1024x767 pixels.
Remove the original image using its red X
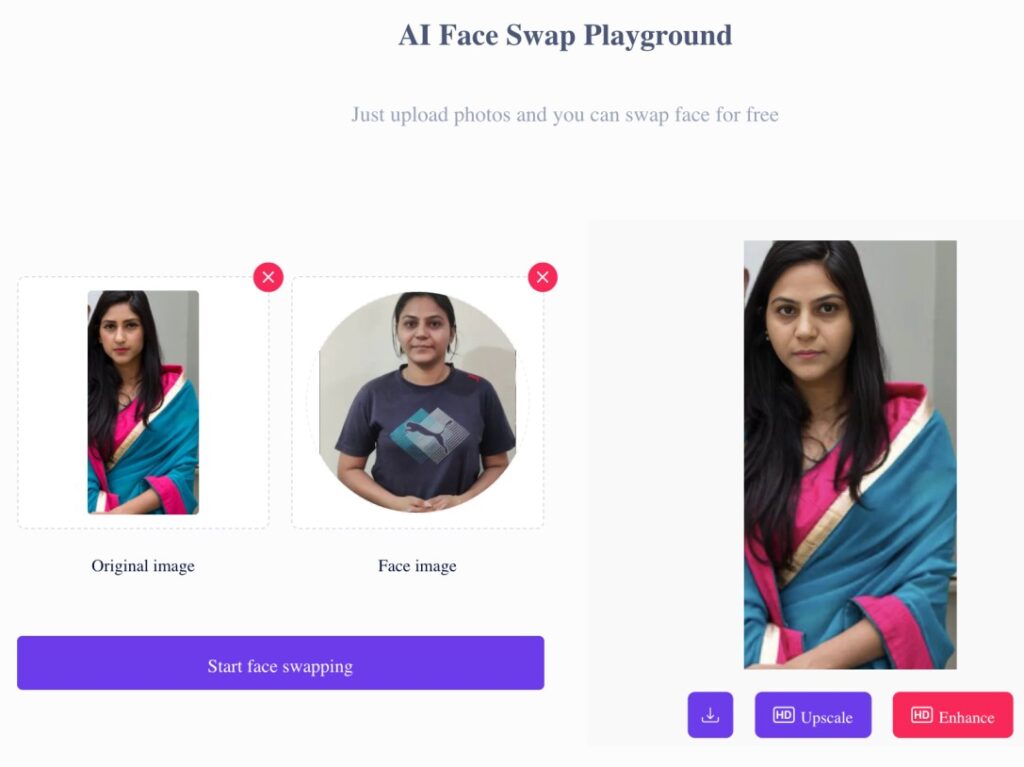pos(268,277)
